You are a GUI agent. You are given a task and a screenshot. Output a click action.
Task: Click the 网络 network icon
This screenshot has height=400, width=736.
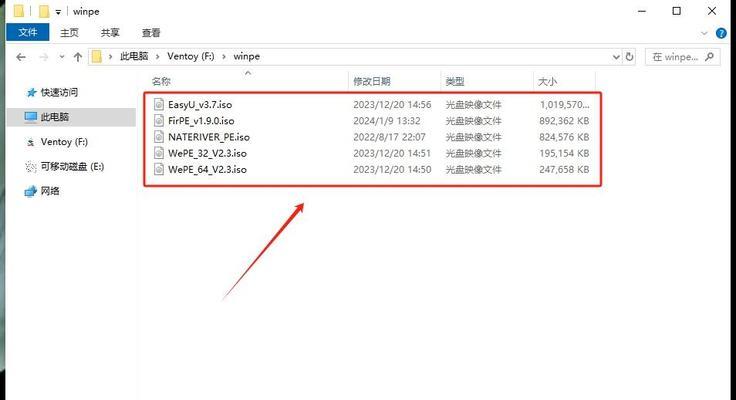(31, 191)
